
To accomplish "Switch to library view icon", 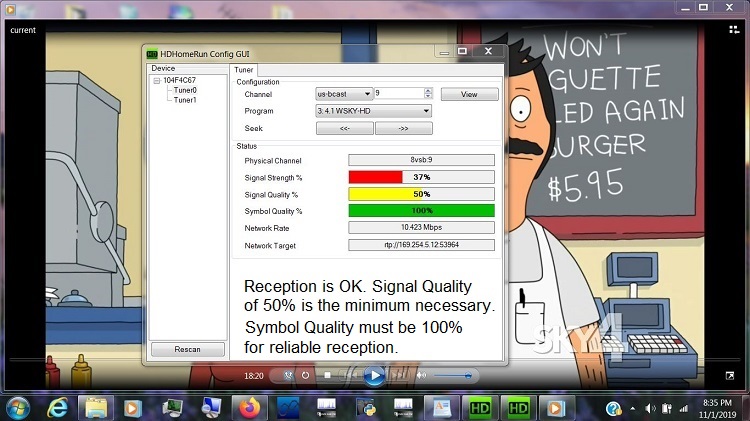I will click(734, 30).
